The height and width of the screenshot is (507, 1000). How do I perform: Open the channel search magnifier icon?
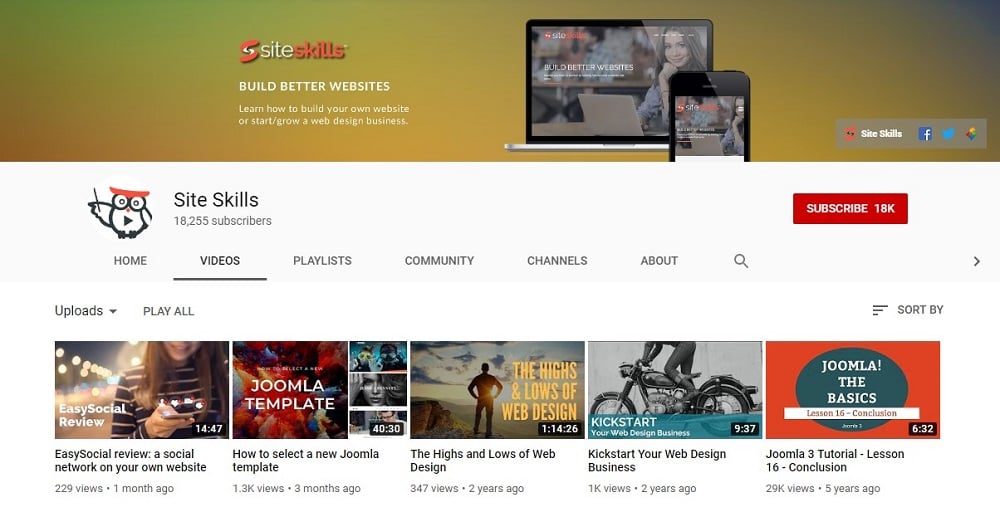(741, 261)
